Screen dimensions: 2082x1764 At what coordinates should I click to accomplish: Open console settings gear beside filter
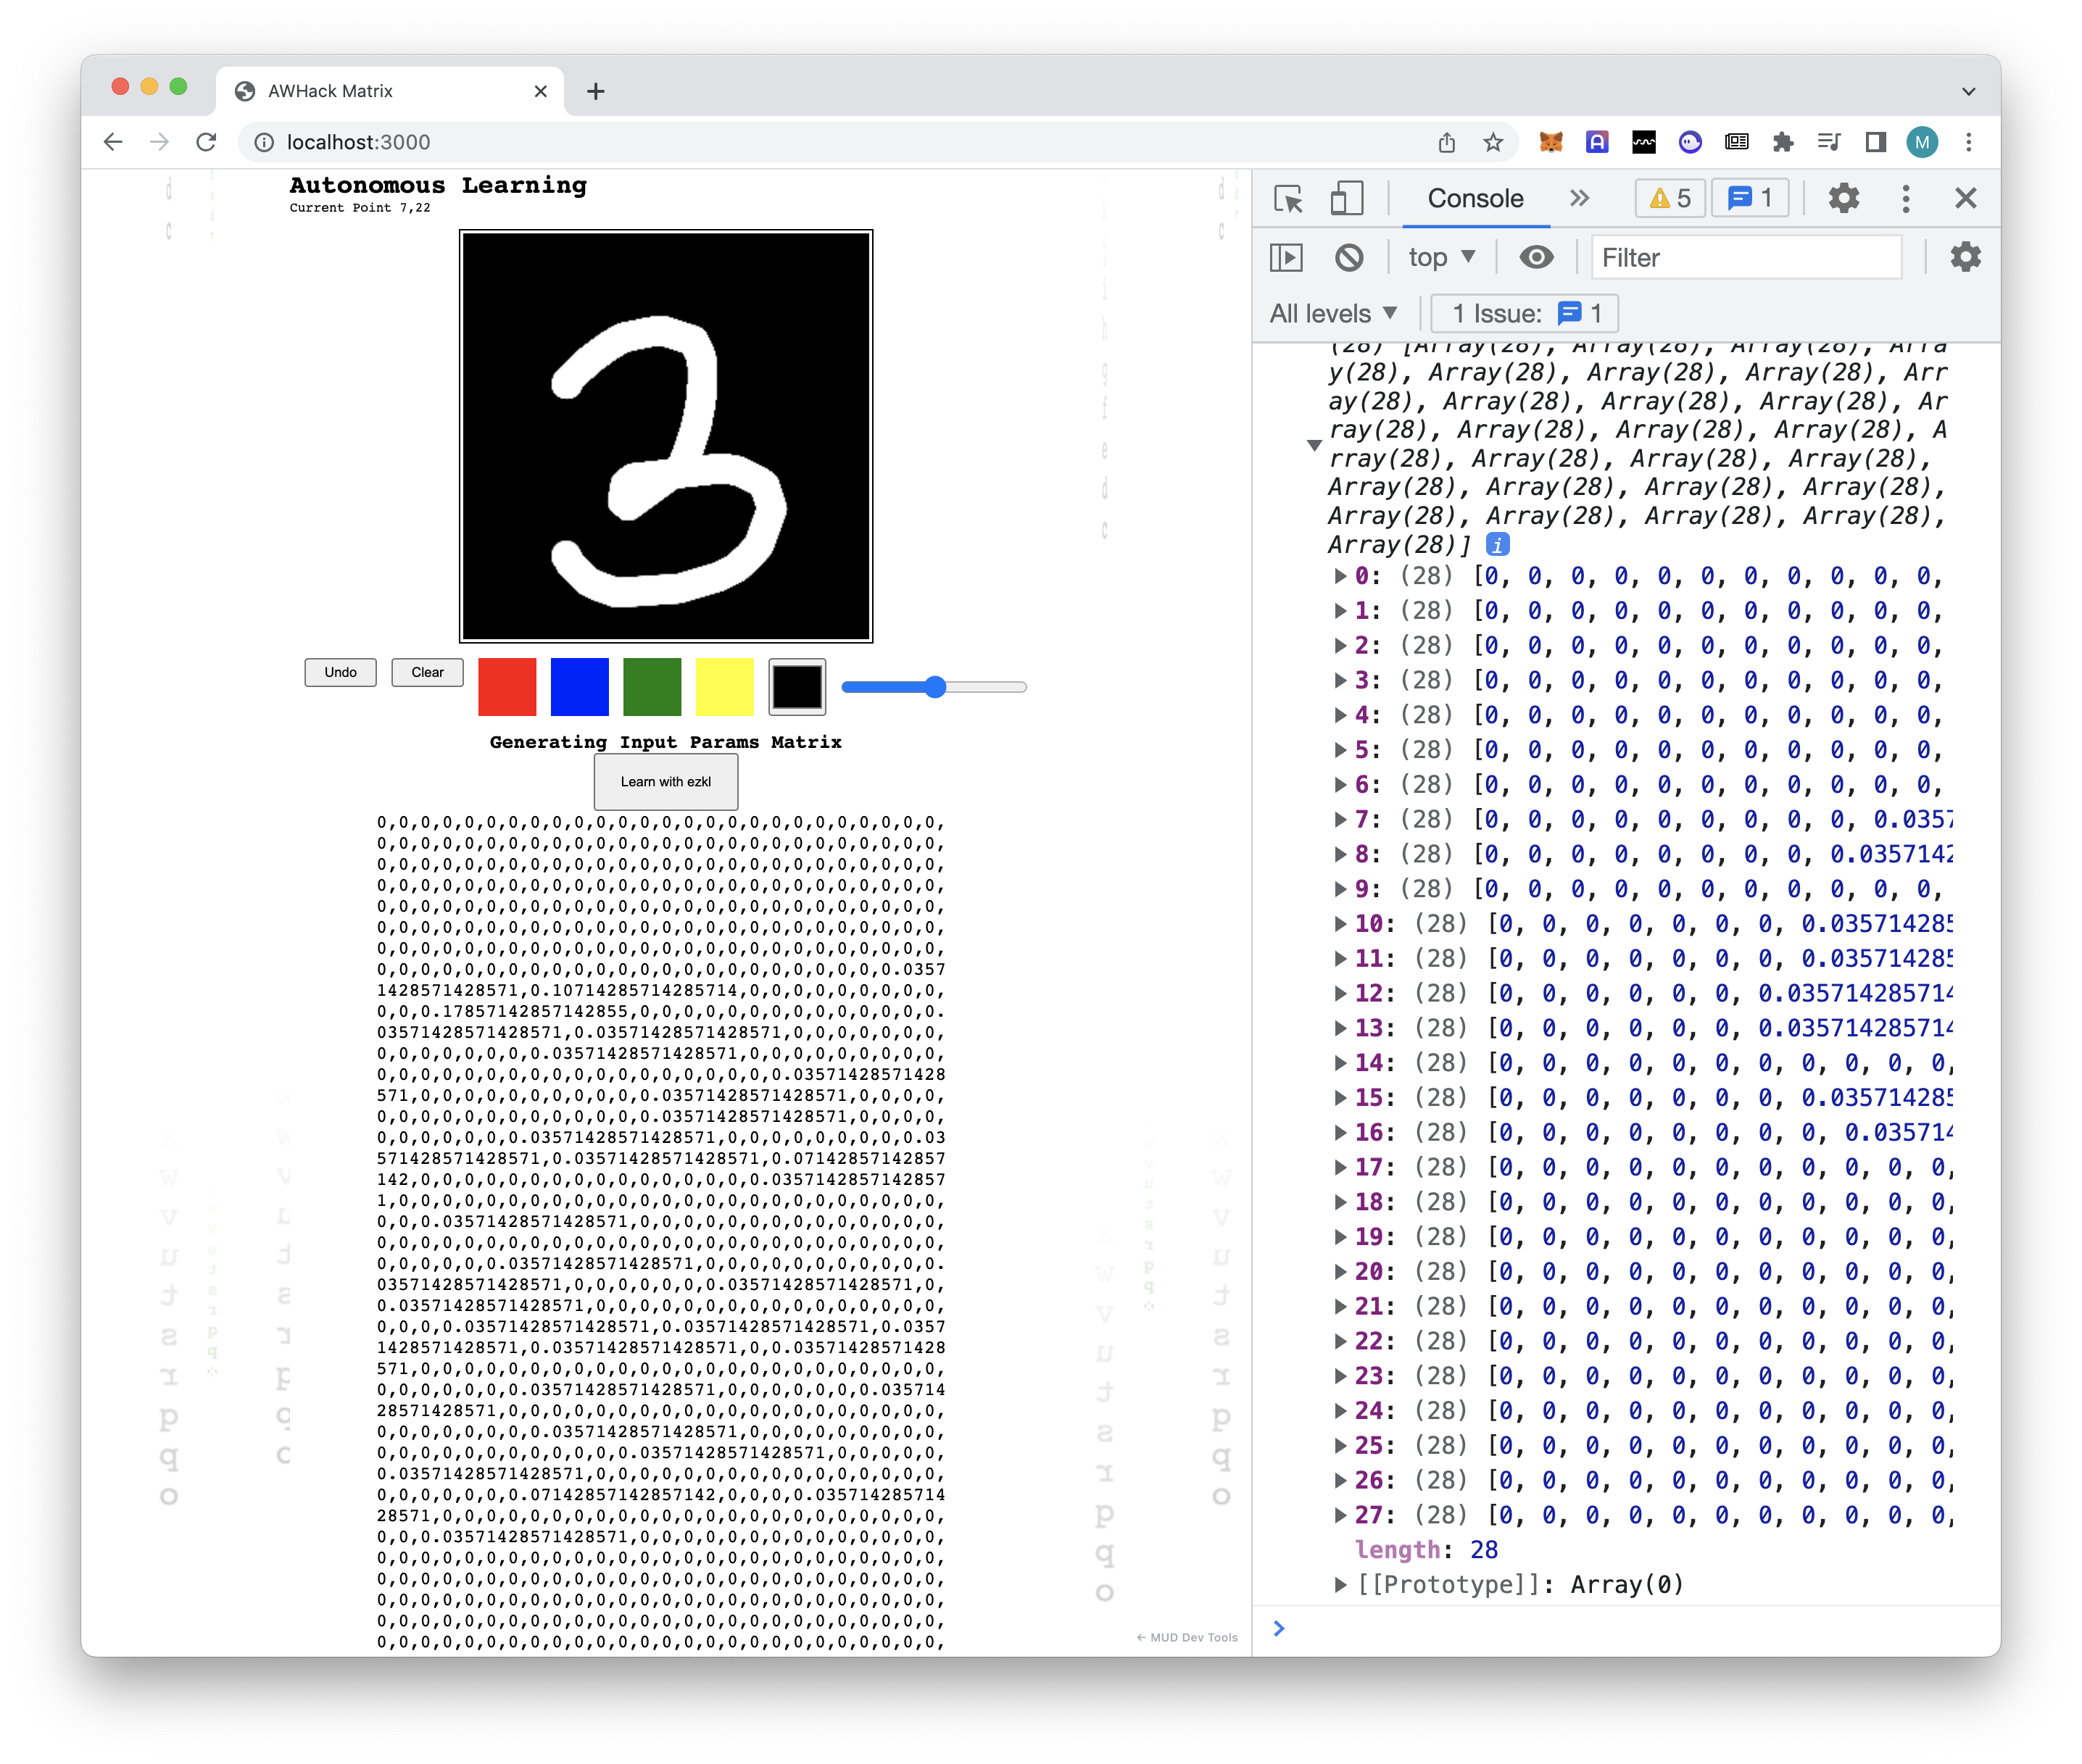tap(1964, 258)
